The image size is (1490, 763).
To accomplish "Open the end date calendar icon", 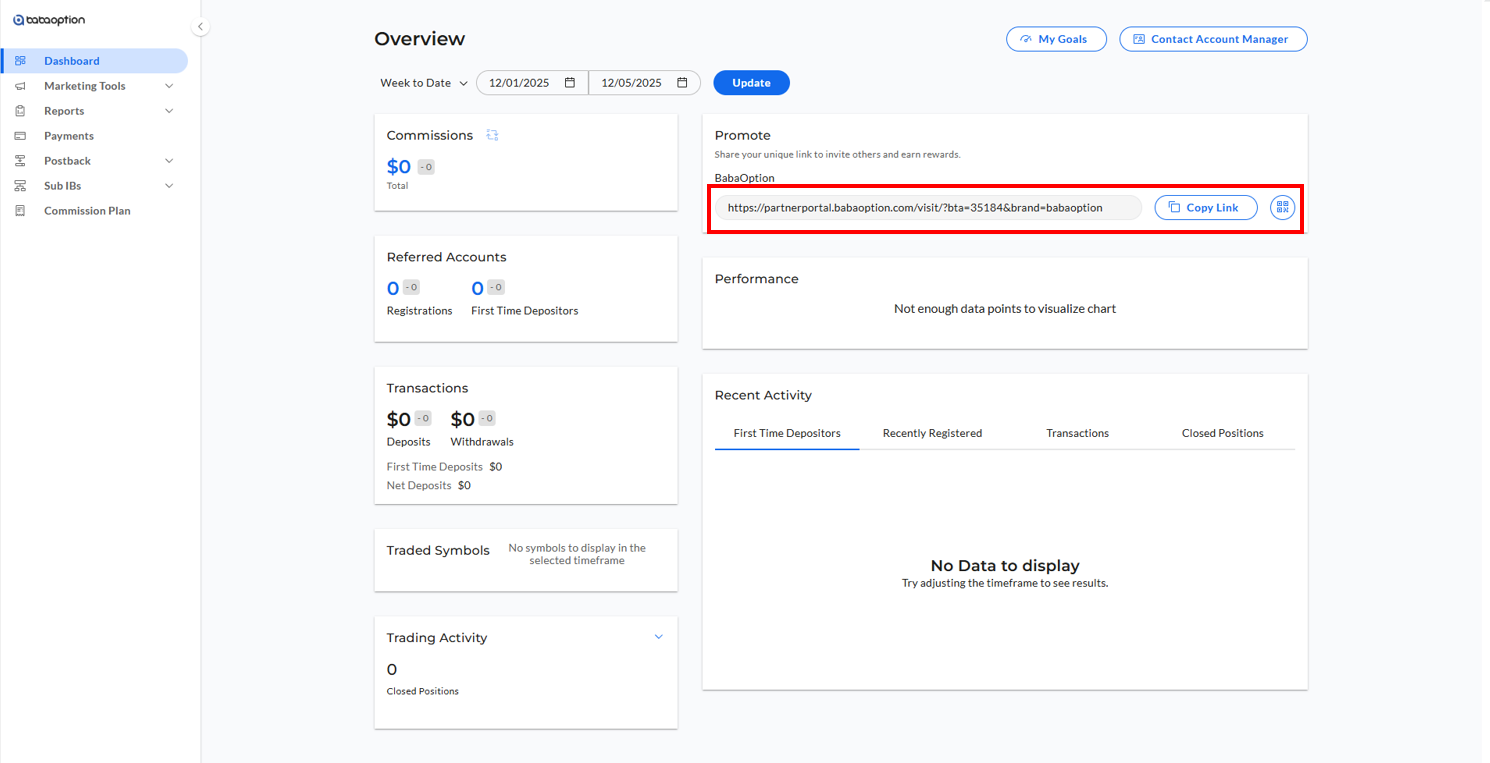I will (682, 83).
